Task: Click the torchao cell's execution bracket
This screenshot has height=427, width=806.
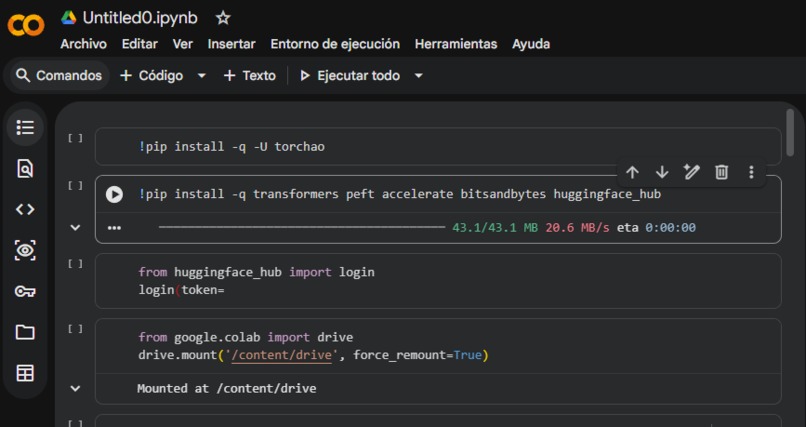Action: point(76,138)
